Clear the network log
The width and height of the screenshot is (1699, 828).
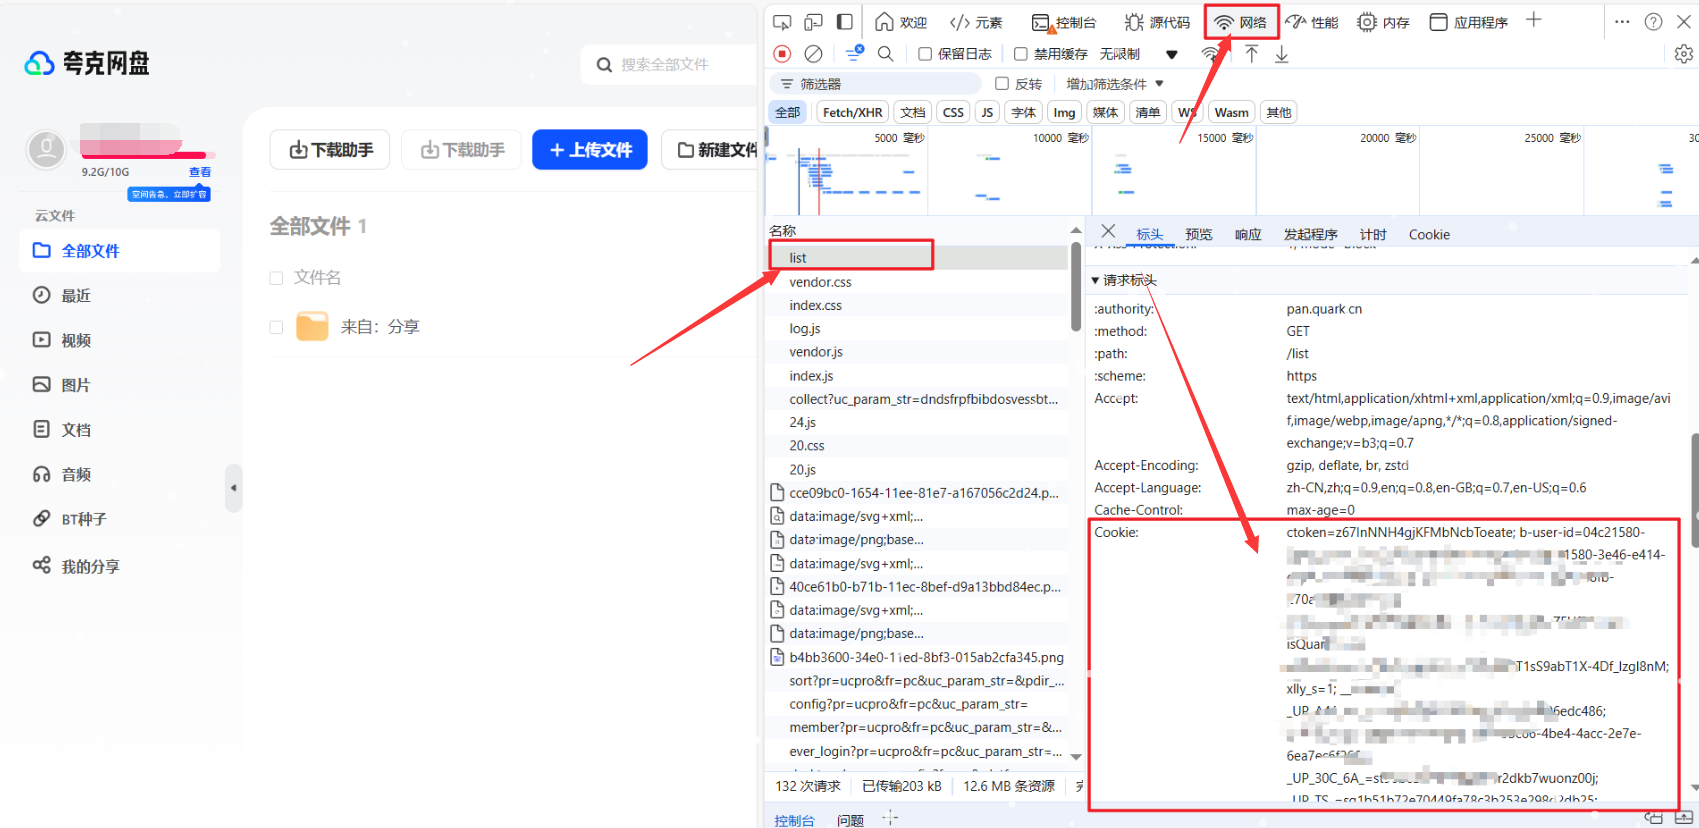point(814,54)
